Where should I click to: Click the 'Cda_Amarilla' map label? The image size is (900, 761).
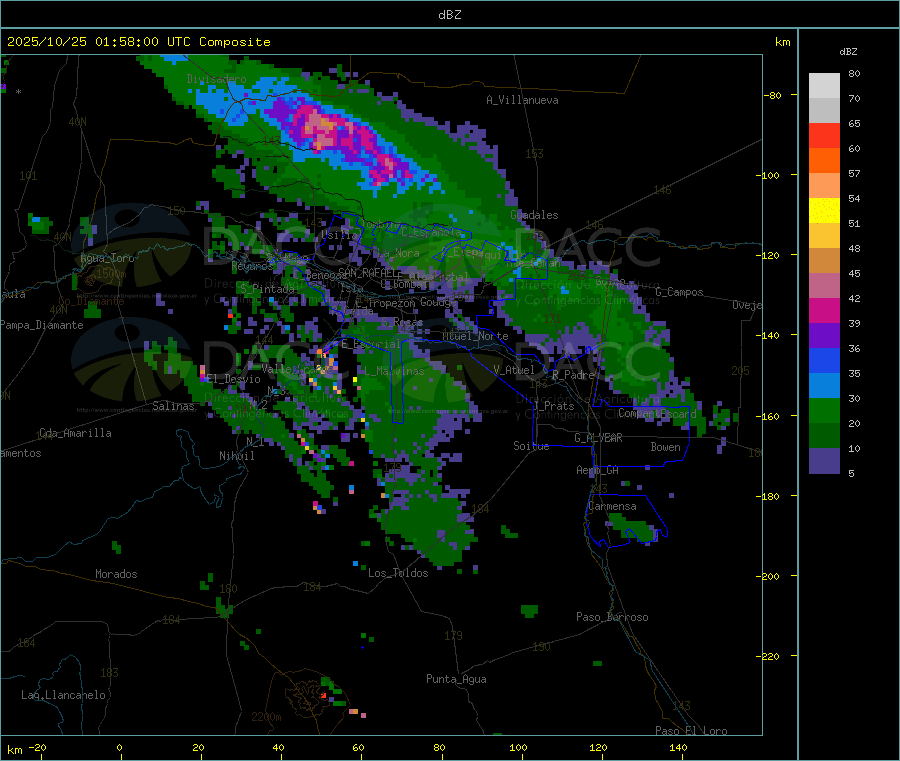coord(75,433)
